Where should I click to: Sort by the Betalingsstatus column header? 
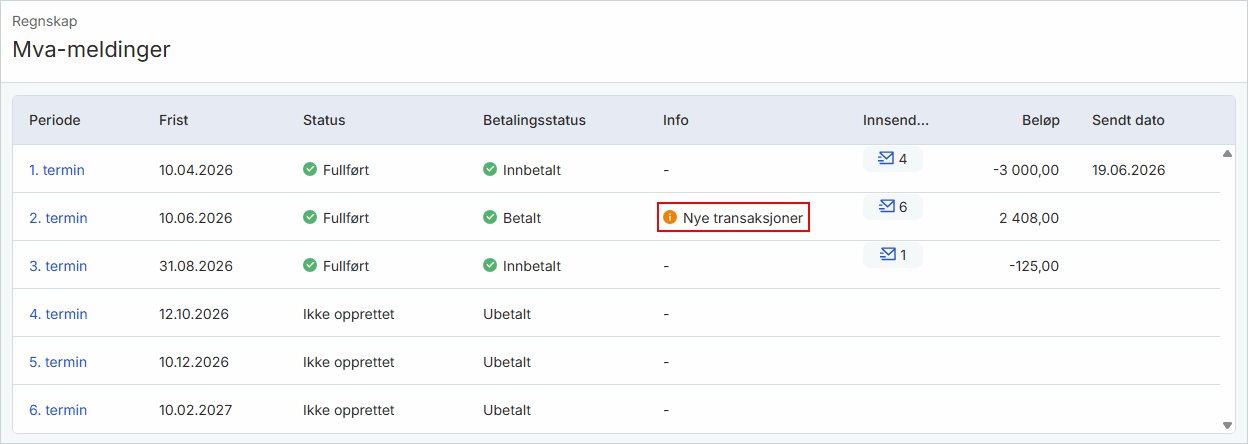(x=534, y=120)
